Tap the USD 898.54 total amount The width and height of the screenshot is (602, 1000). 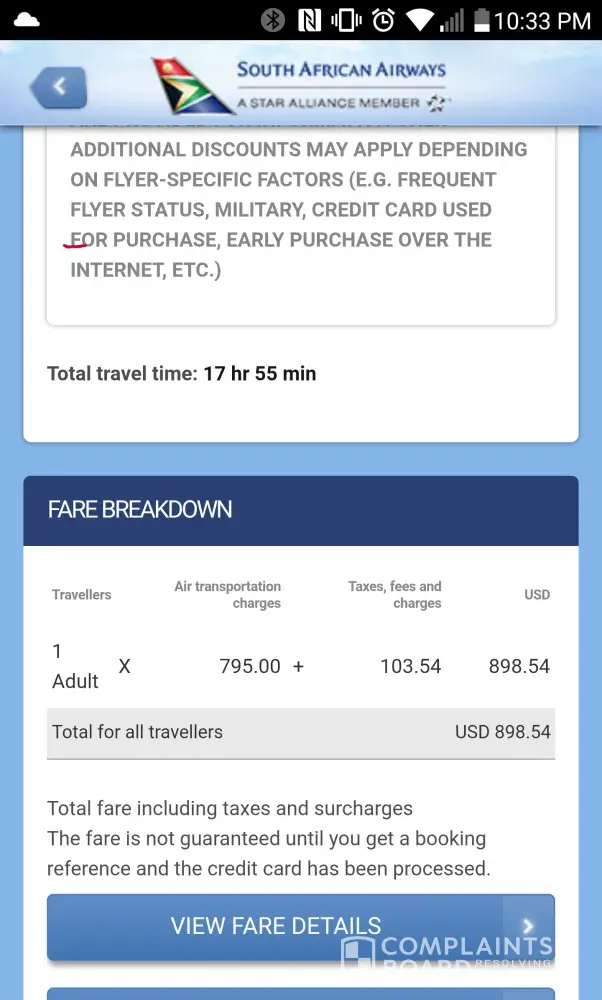(x=502, y=732)
